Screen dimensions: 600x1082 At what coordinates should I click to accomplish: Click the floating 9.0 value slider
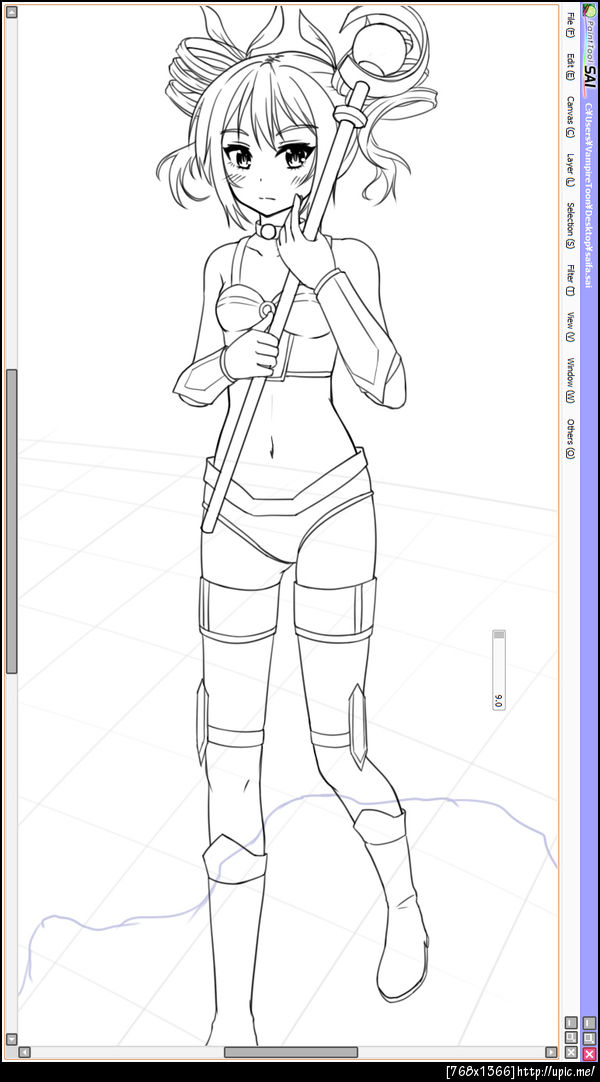[499, 670]
